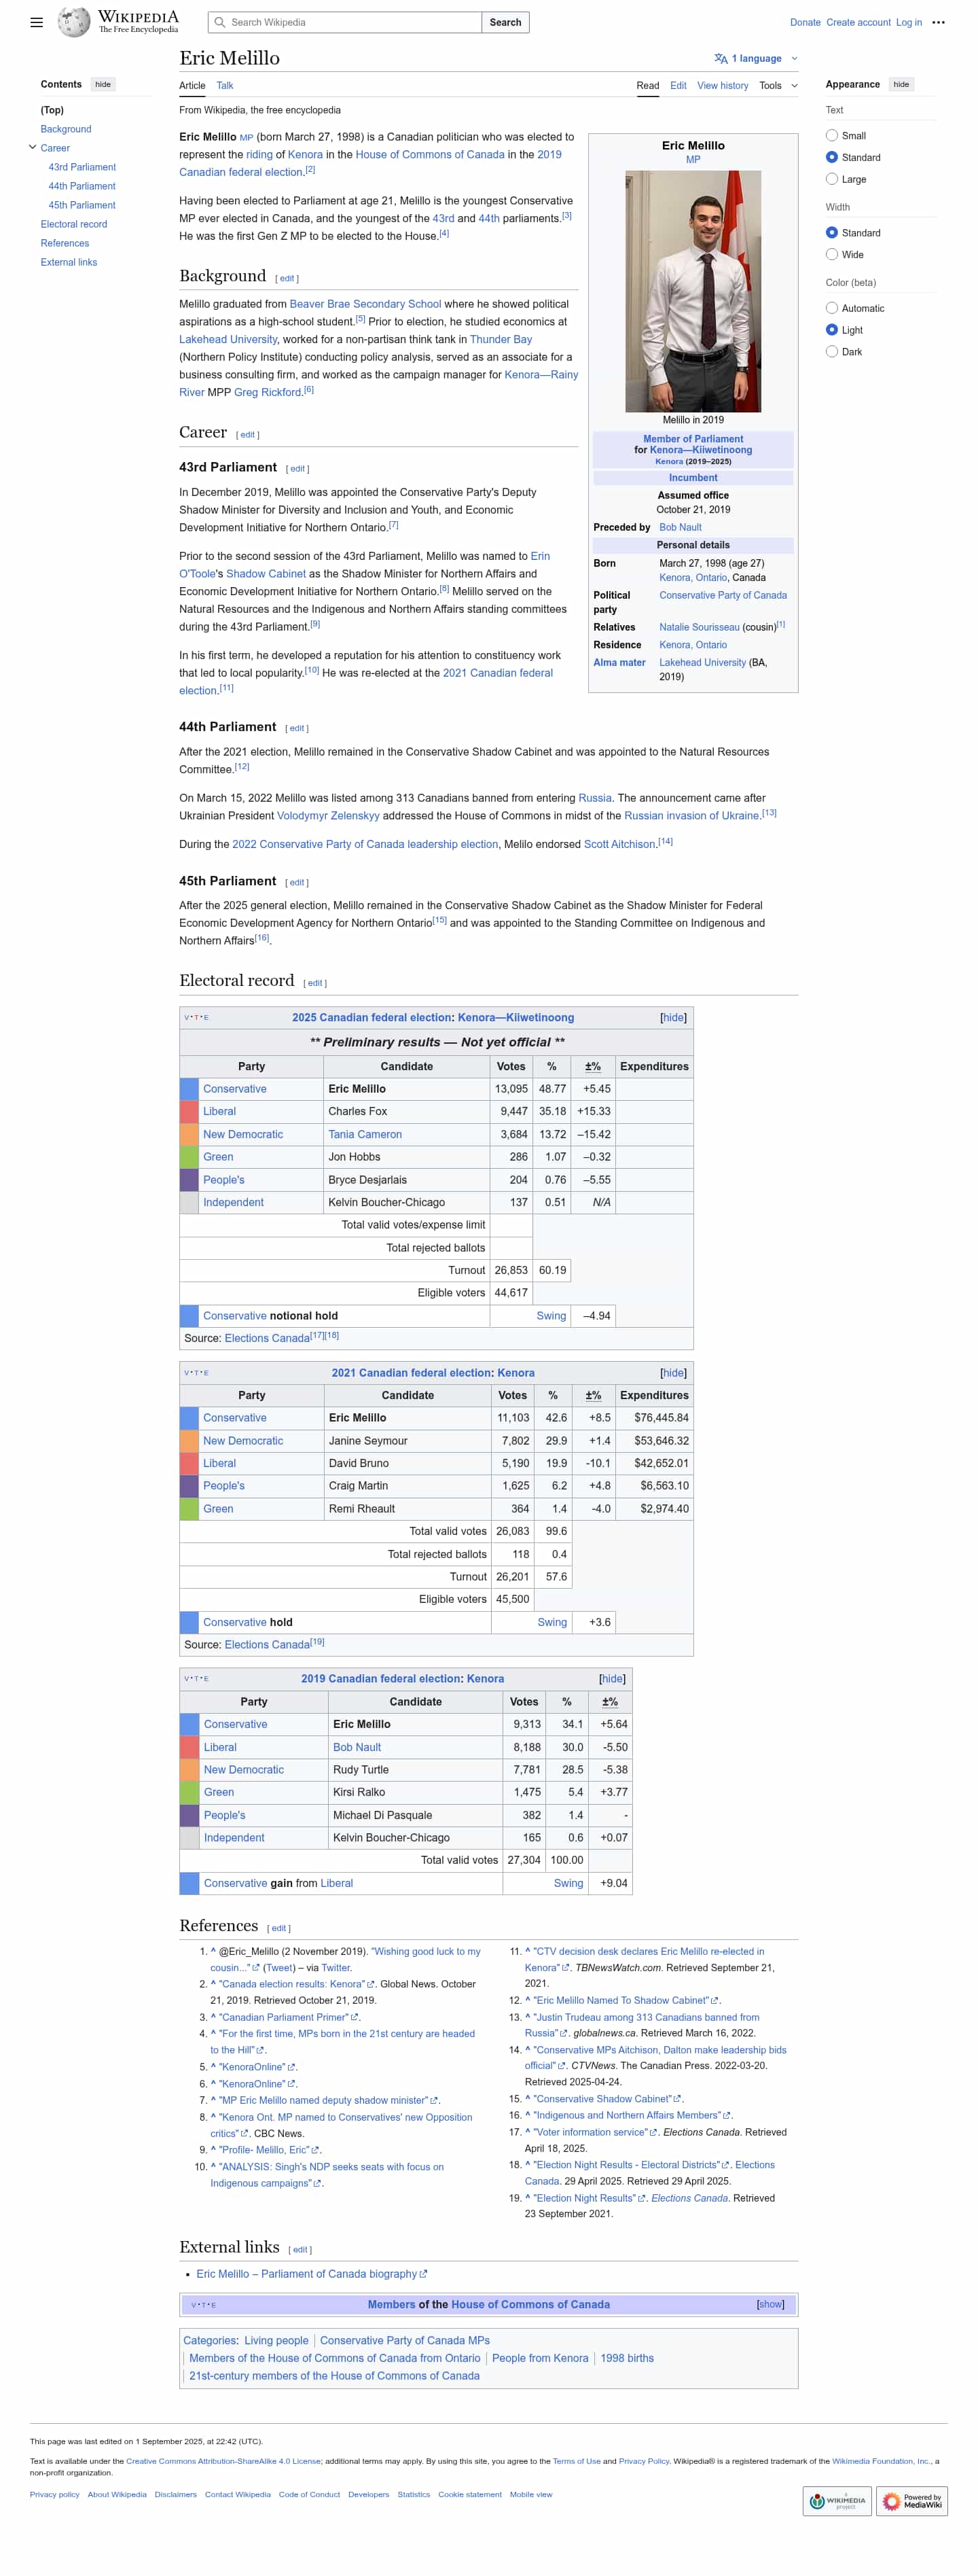Image resolution: width=978 pixels, height=2576 pixels.
Task: Hide the 2021 Canadian federal election table
Action: [673, 1373]
